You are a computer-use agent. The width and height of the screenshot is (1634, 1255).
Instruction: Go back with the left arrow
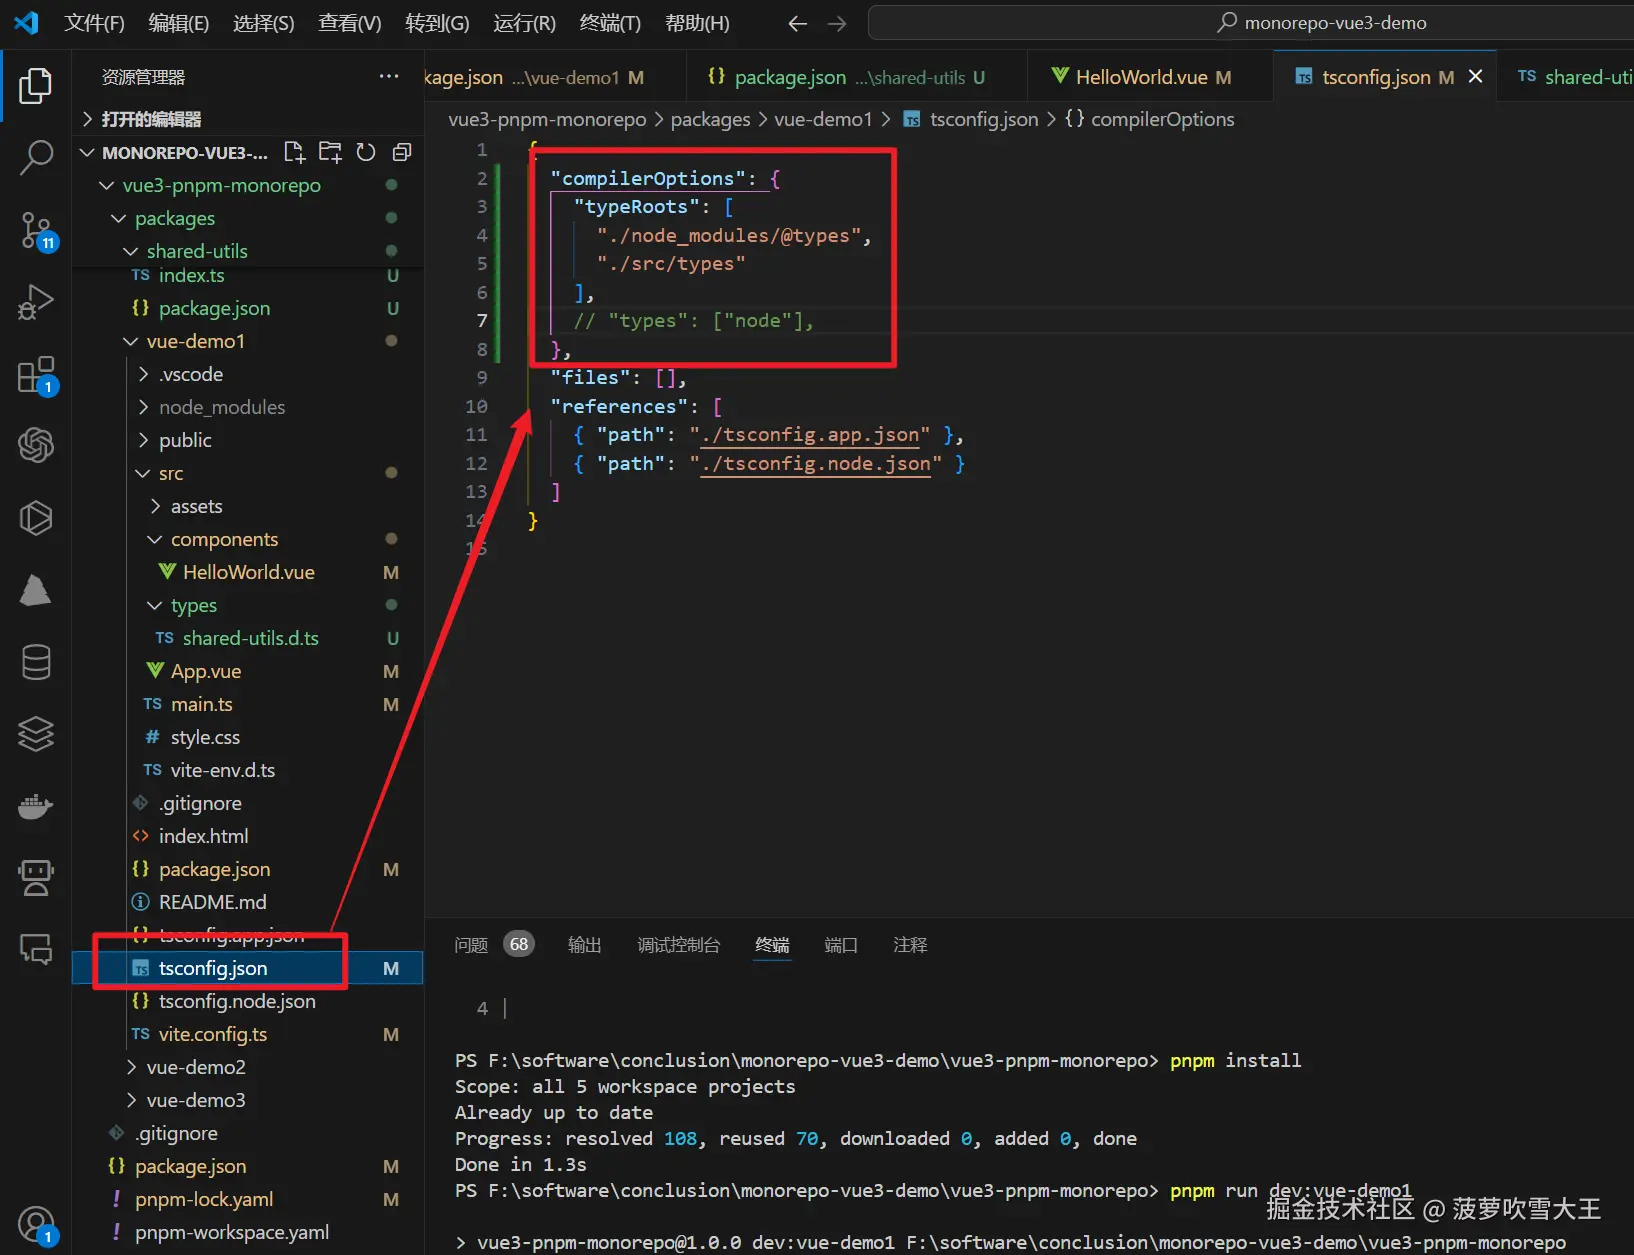pos(797,23)
